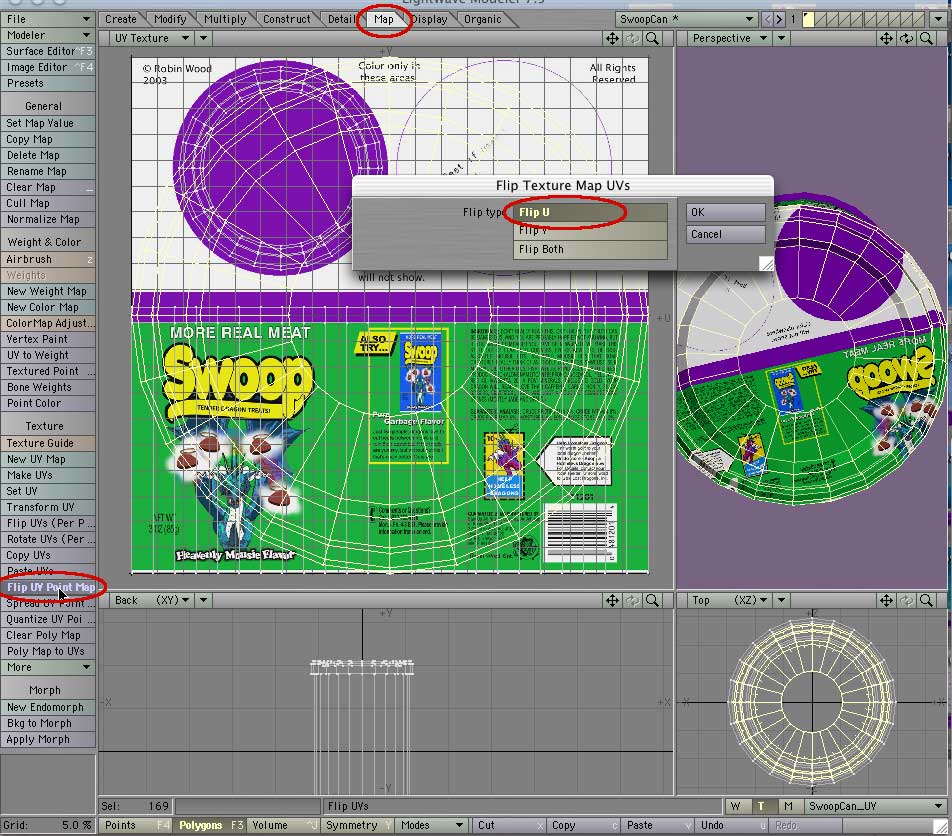Click the Make UVs button
The image size is (952, 836).
48,475
